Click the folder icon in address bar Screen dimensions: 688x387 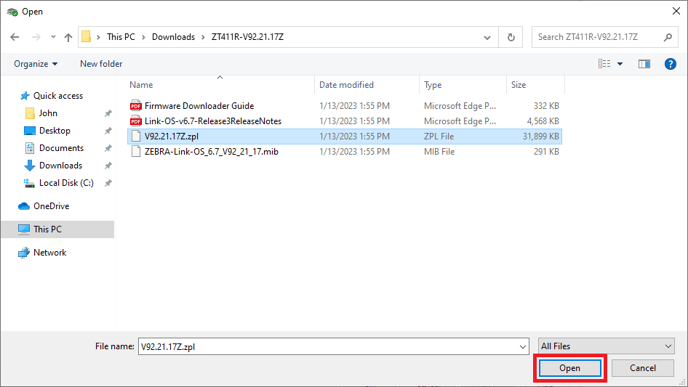tap(86, 37)
